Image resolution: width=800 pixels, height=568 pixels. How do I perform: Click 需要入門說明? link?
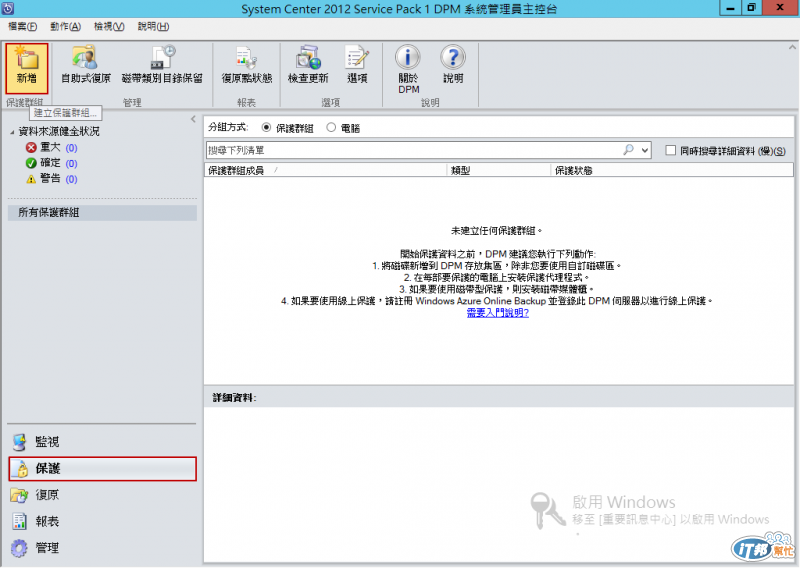pyautogui.click(x=497, y=313)
